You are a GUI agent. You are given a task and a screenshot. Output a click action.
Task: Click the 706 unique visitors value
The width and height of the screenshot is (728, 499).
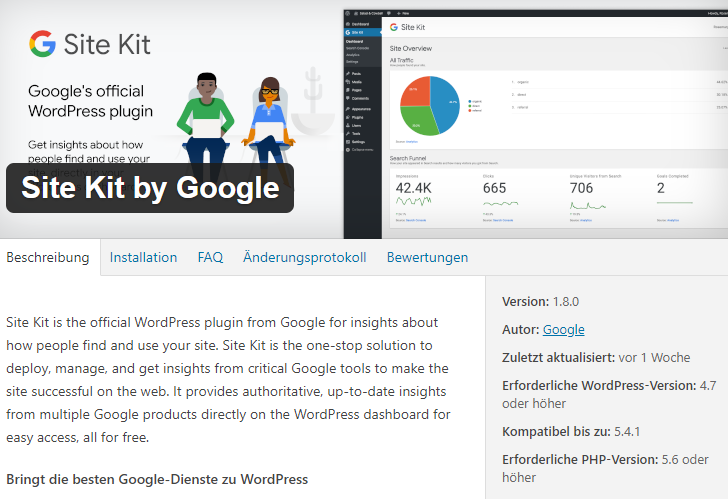tap(581, 188)
